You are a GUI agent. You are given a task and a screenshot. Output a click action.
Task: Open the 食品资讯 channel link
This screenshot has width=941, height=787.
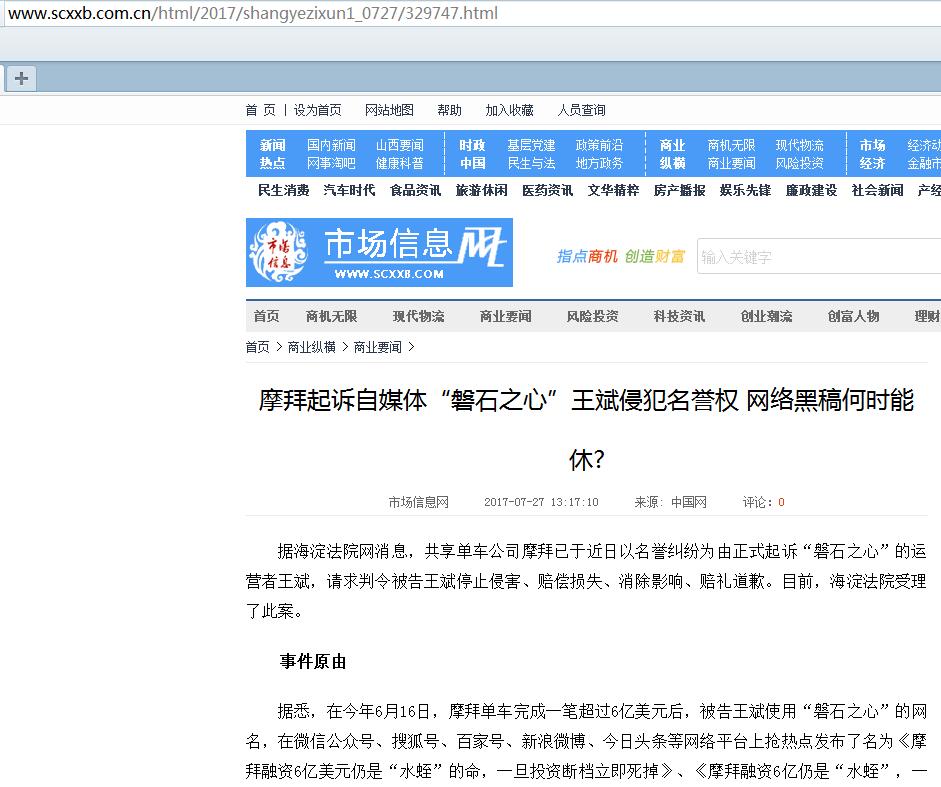click(415, 190)
